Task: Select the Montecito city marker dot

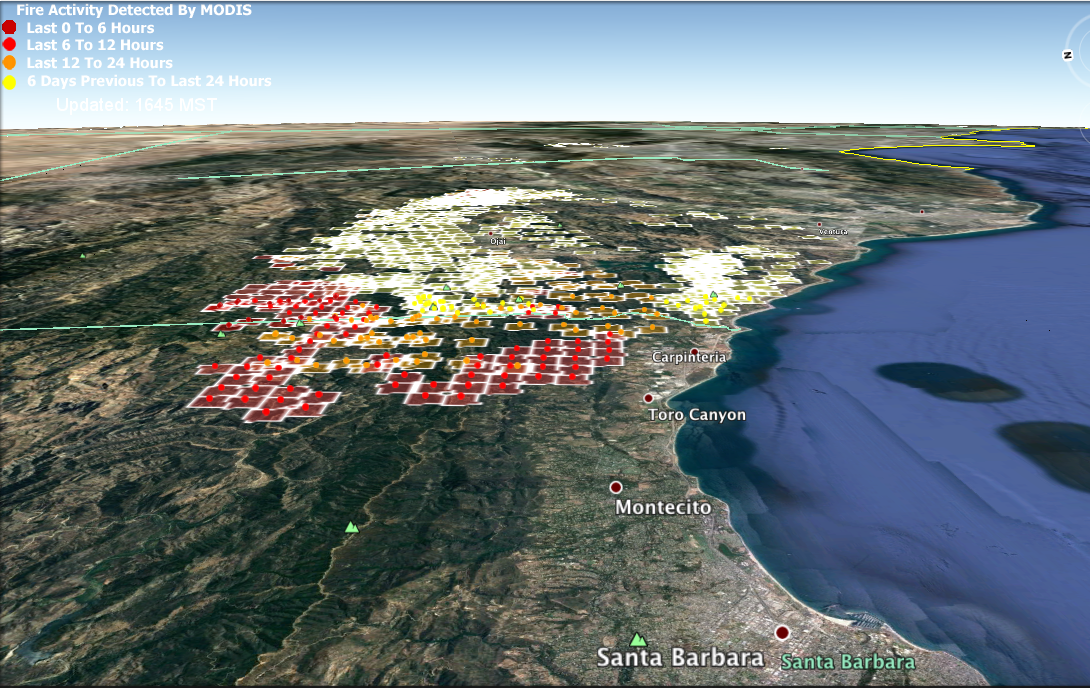Action: coord(616,487)
